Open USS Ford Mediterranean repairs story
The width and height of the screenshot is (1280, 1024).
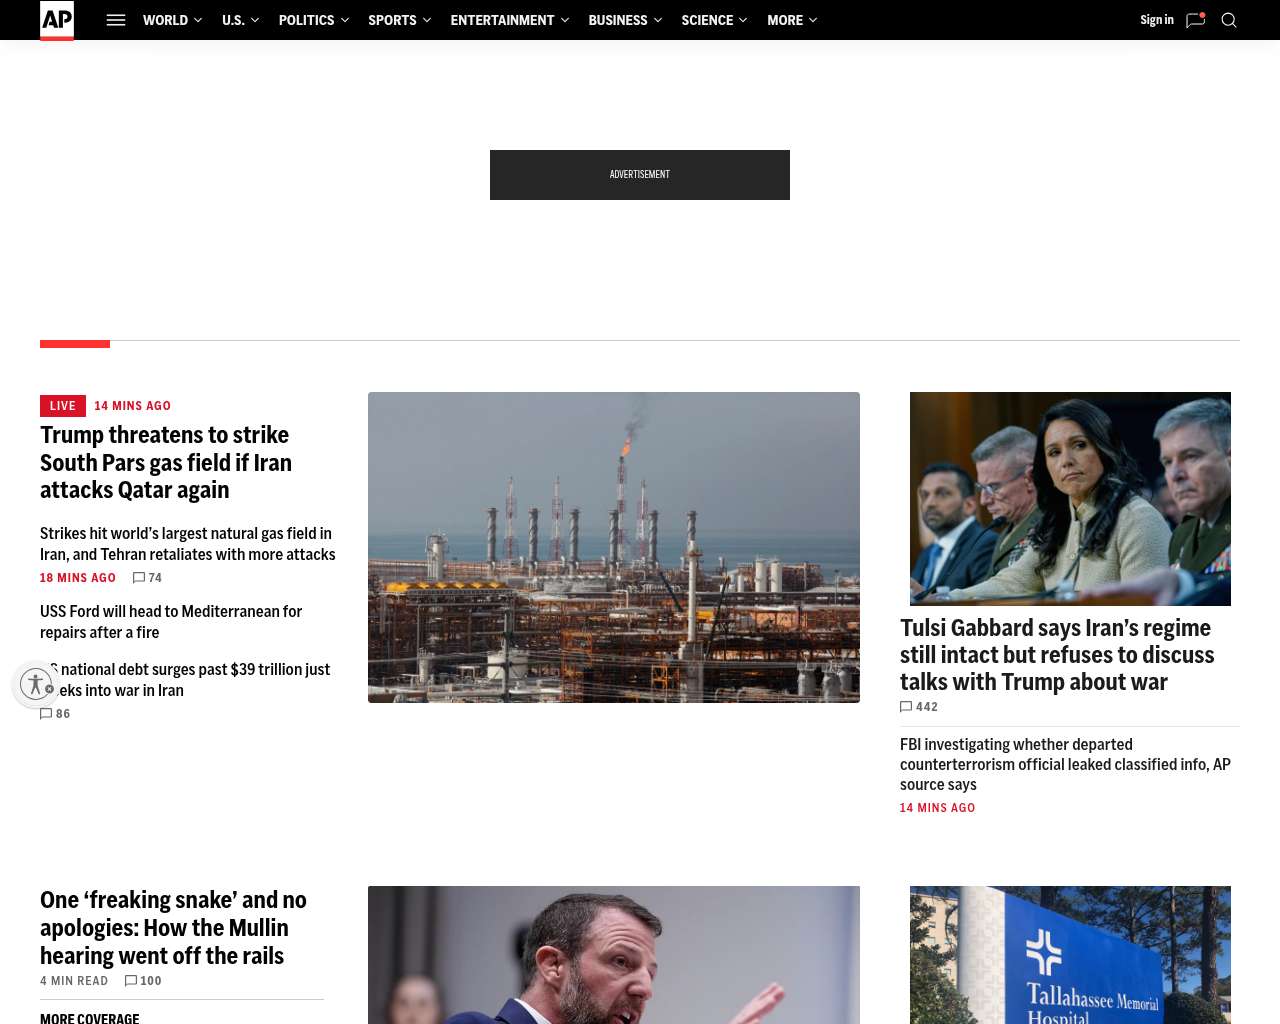171,622
